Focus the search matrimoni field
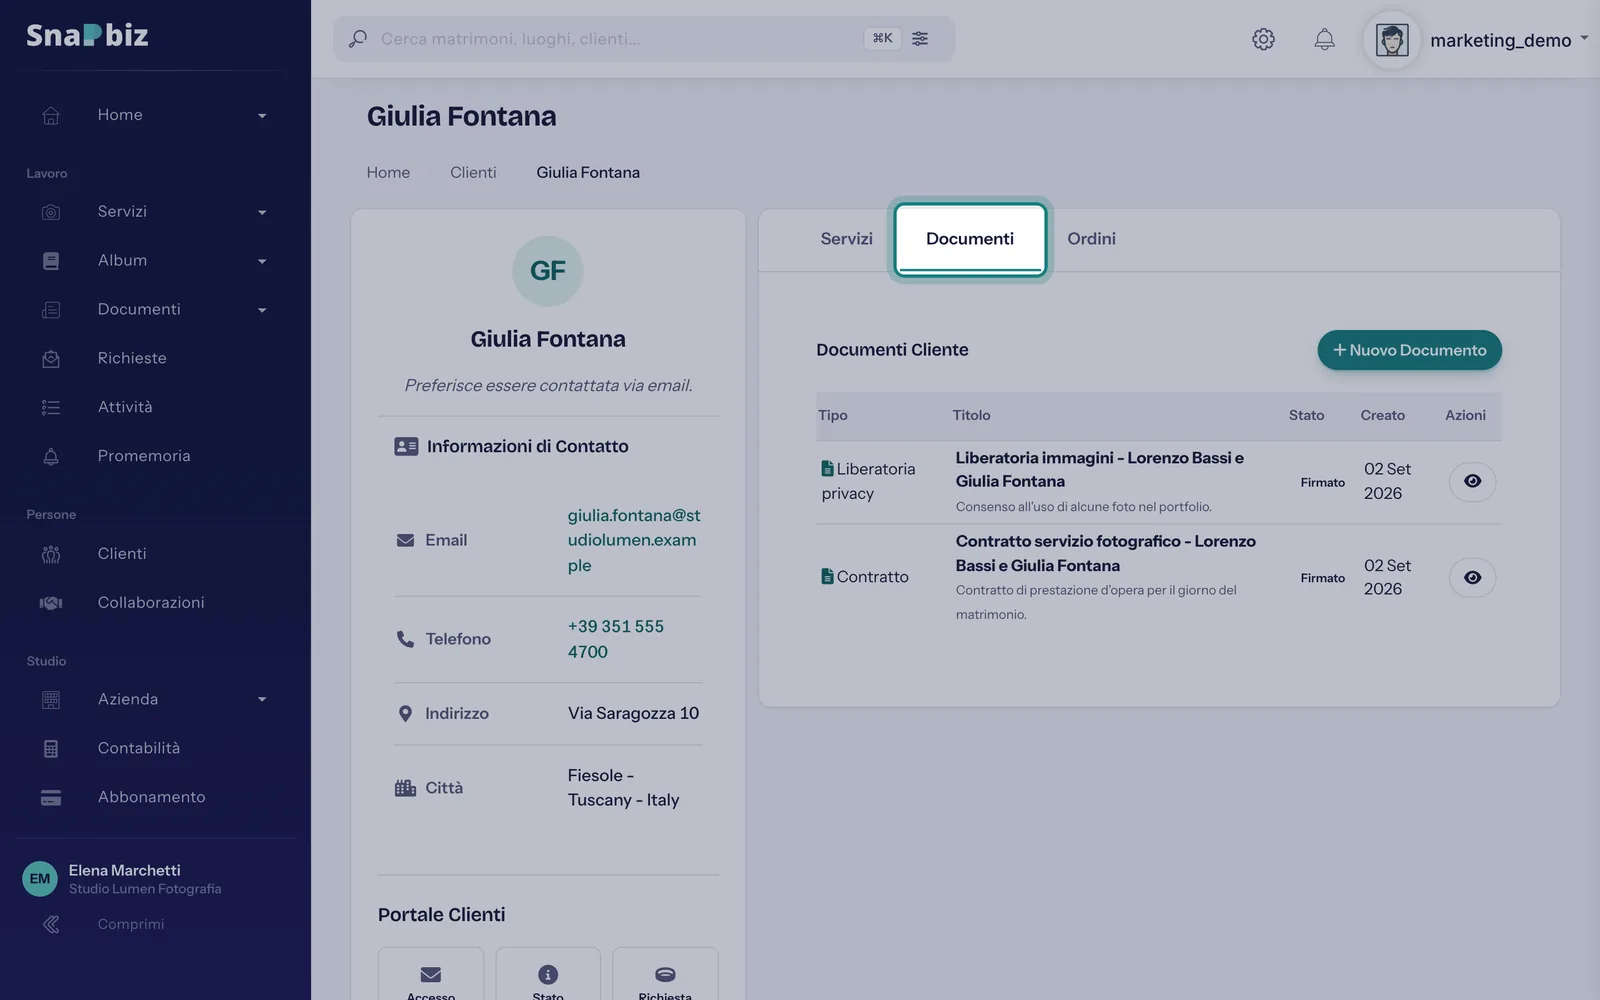Image resolution: width=1600 pixels, height=1000 pixels. pos(644,38)
